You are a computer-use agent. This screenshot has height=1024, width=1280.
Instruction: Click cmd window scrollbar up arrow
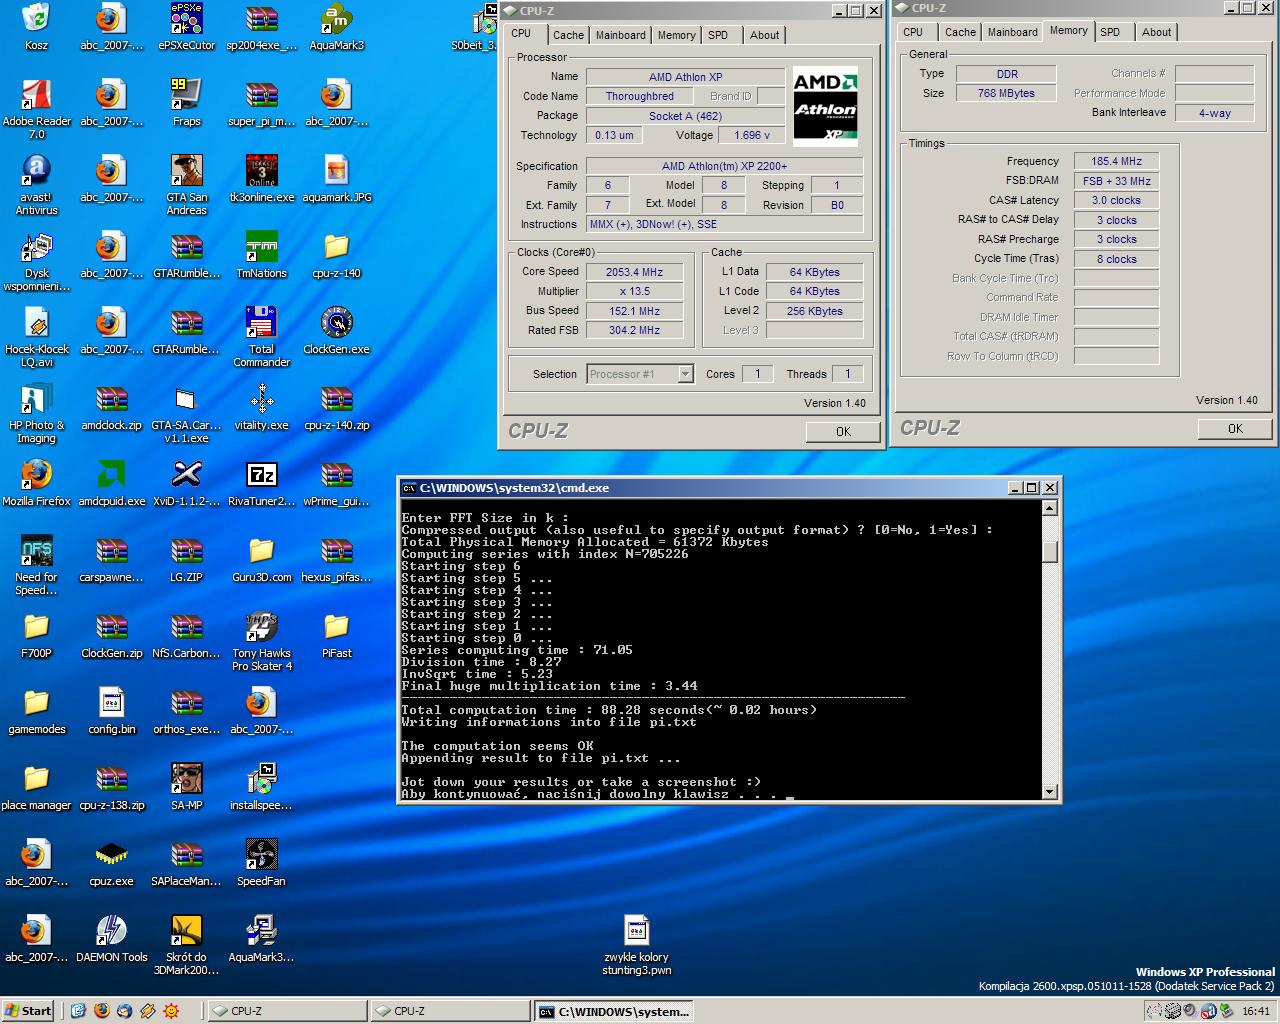tap(1049, 507)
